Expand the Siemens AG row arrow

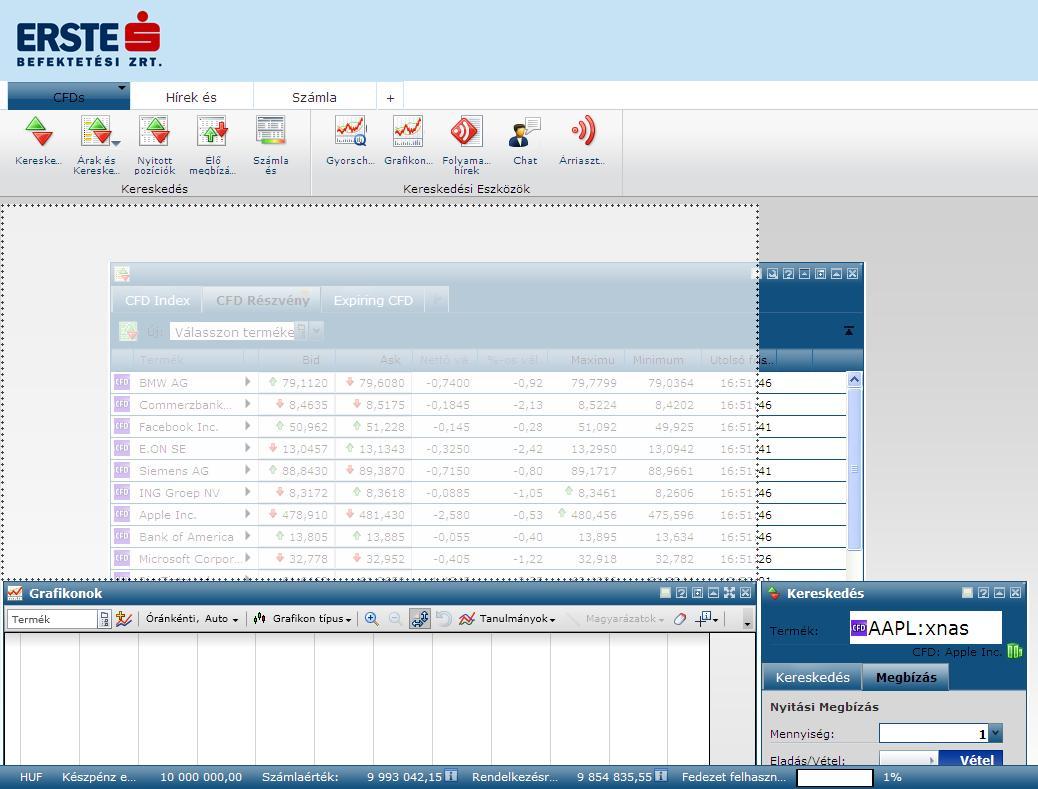tap(248, 470)
